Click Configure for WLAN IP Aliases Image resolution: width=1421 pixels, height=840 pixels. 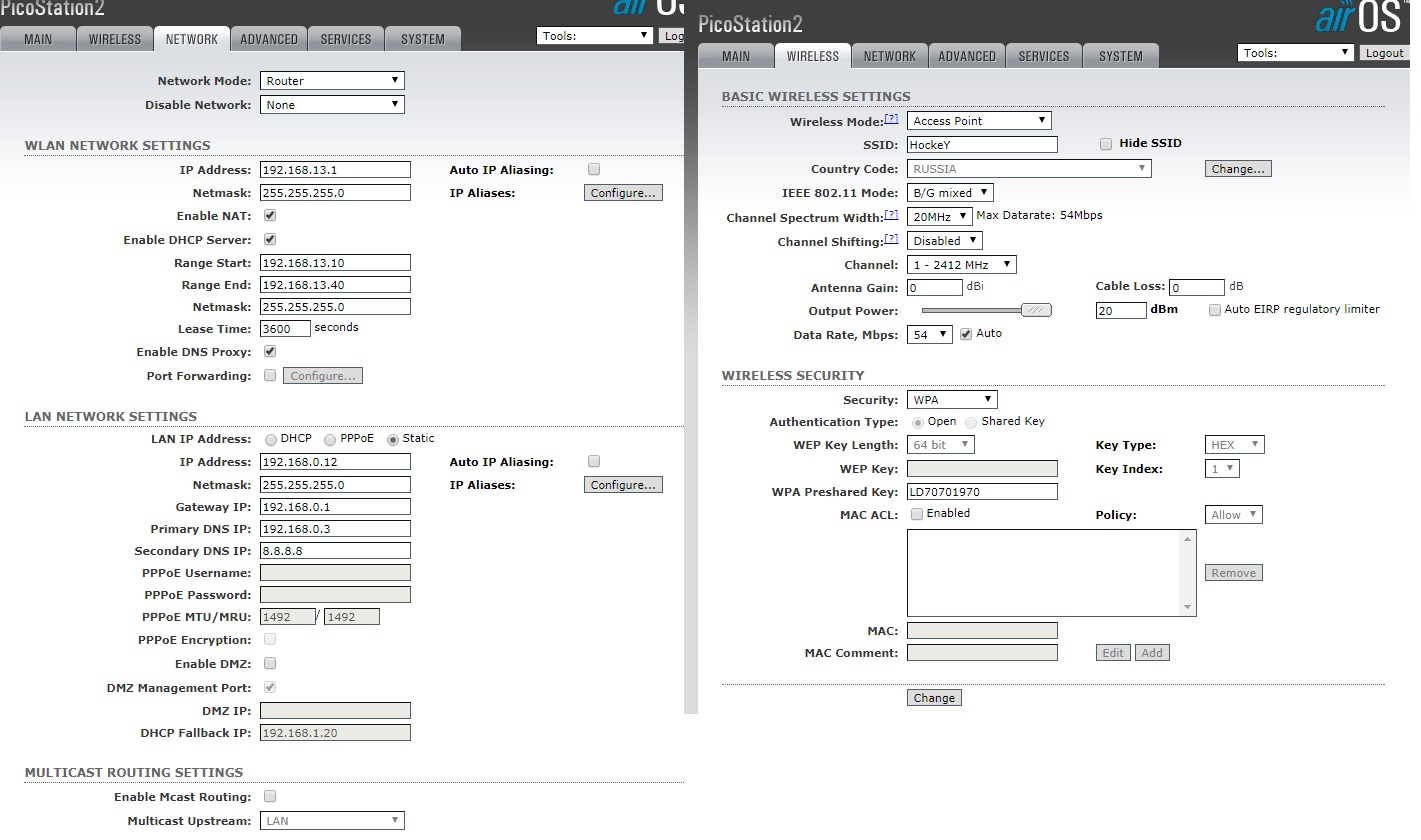623,193
